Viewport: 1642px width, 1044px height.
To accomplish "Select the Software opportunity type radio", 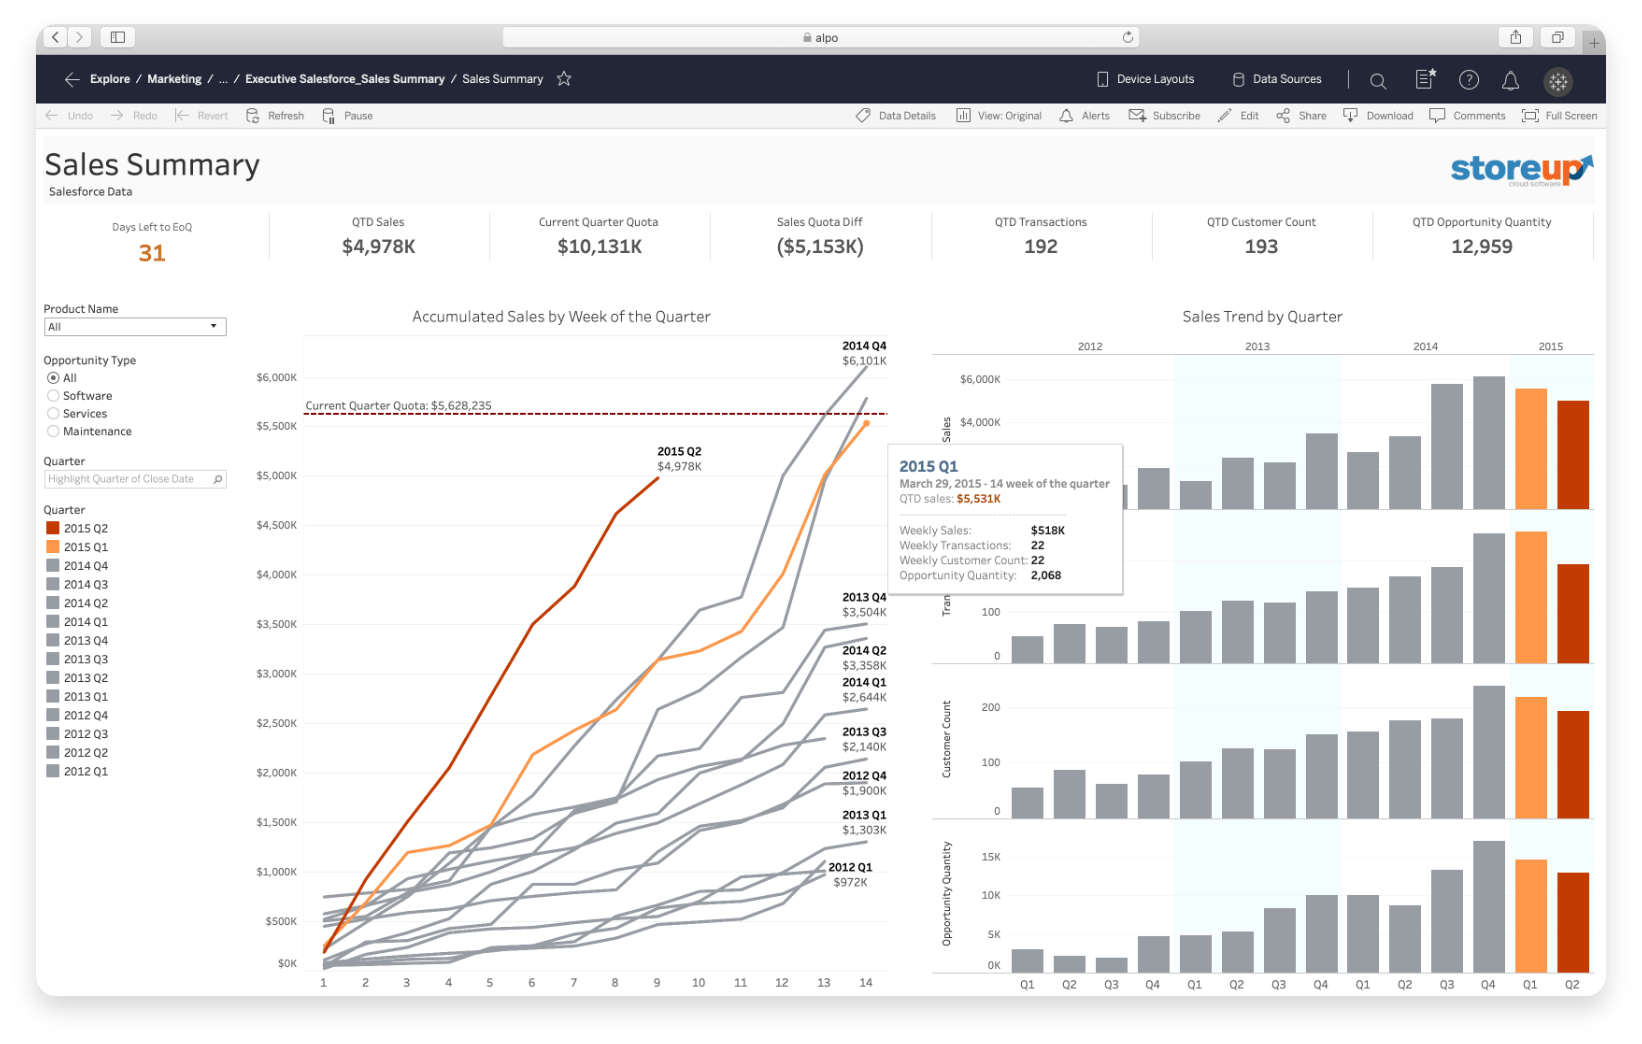I will pyautogui.click(x=54, y=396).
